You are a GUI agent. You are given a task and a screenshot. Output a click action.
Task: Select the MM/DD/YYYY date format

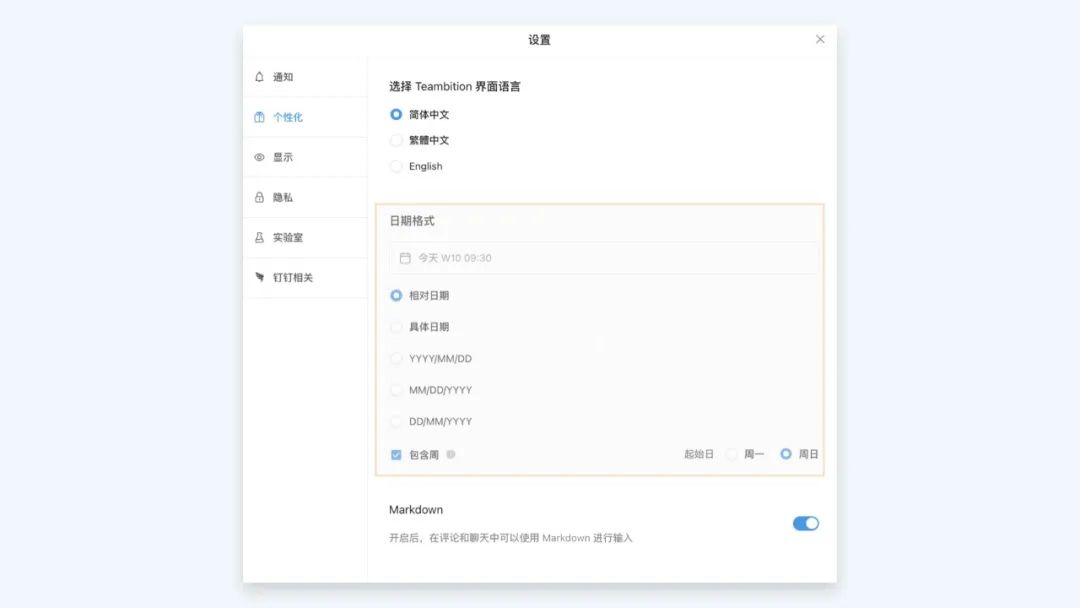tap(396, 390)
